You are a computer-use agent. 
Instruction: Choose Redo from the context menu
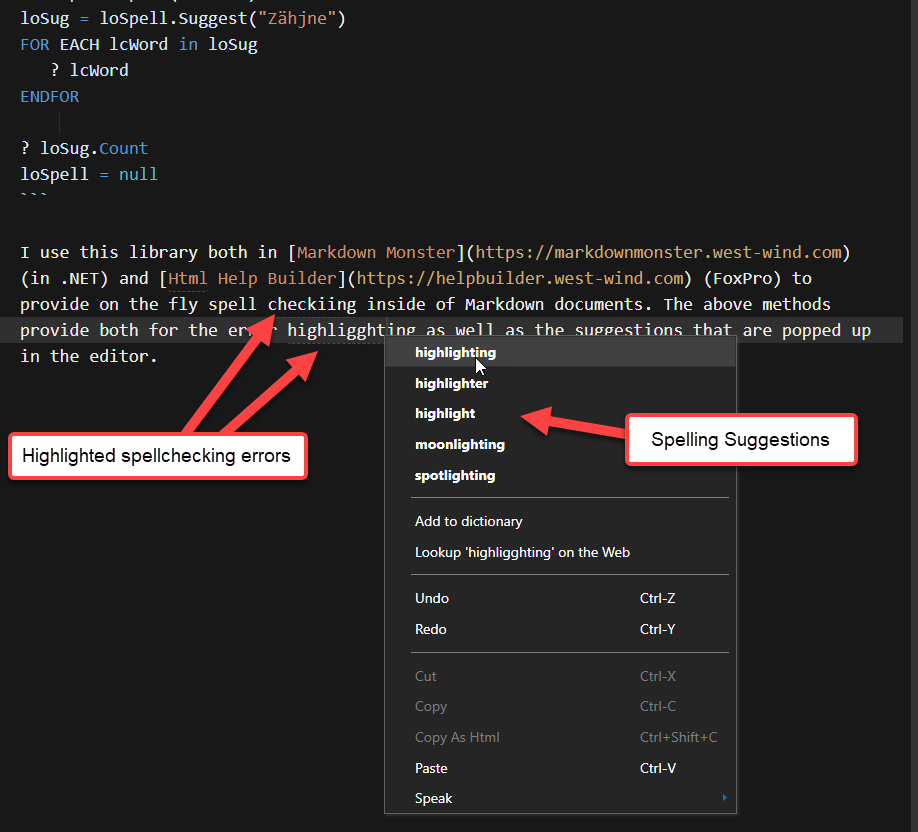pyautogui.click(x=431, y=629)
